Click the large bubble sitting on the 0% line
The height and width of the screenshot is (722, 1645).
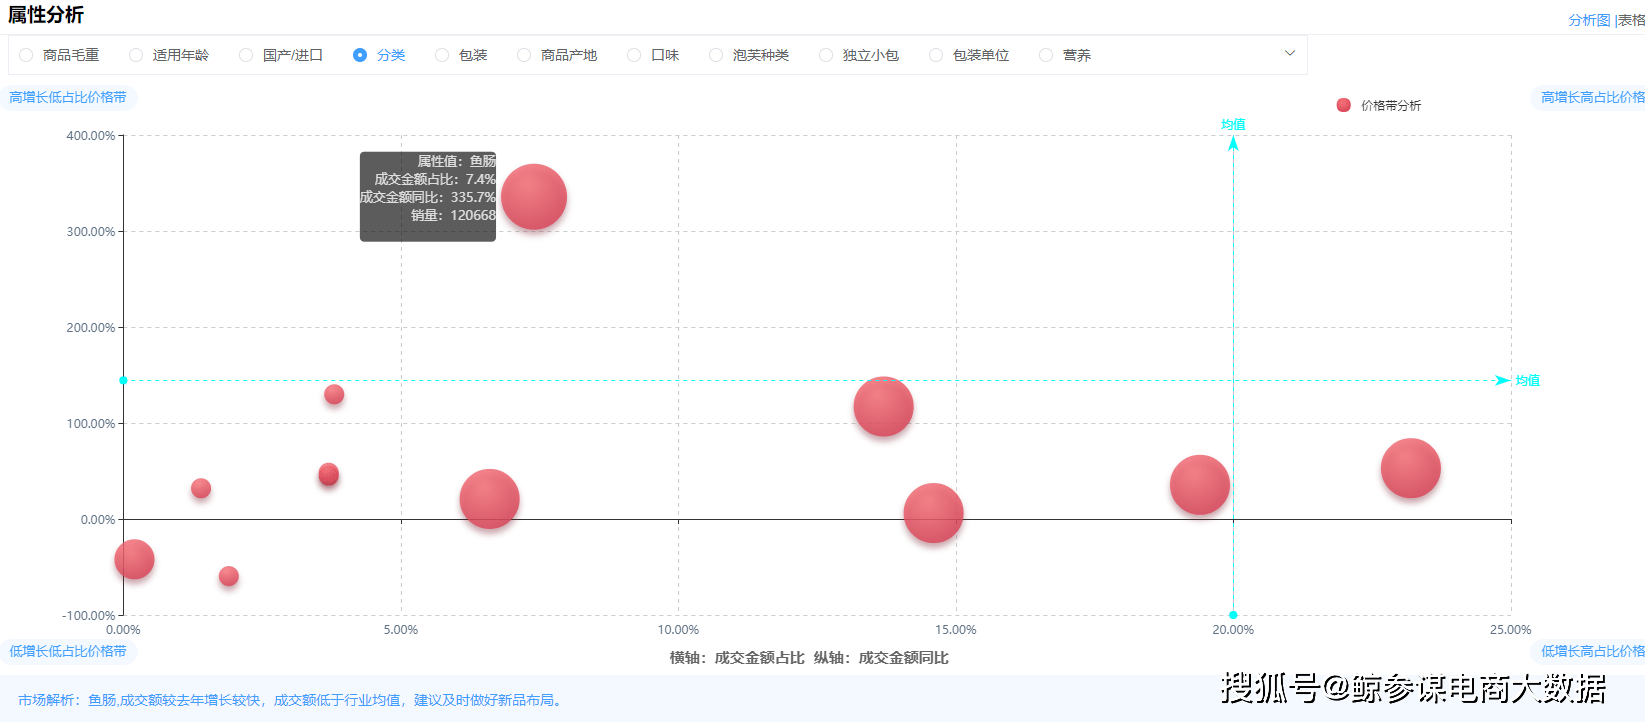click(933, 513)
